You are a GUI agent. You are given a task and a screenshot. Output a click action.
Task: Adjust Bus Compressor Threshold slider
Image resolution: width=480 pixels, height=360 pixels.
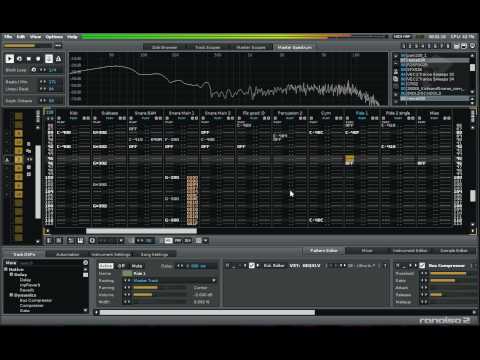click(x=453, y=274)
